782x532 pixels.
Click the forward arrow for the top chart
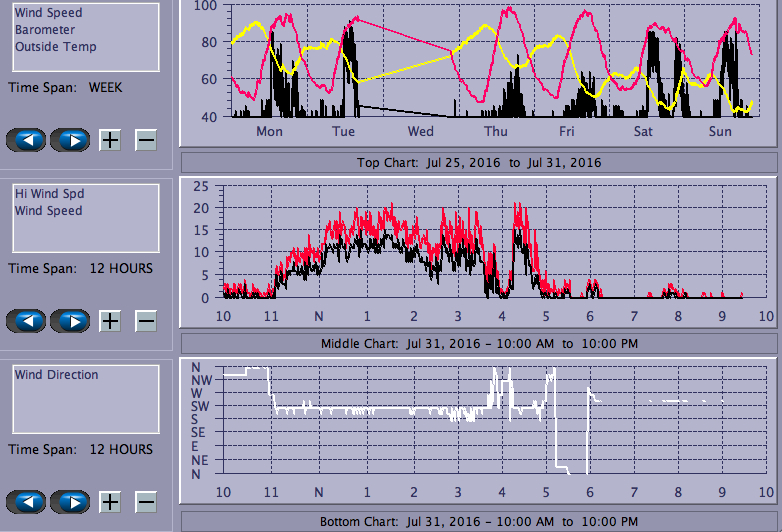[69, 140]
